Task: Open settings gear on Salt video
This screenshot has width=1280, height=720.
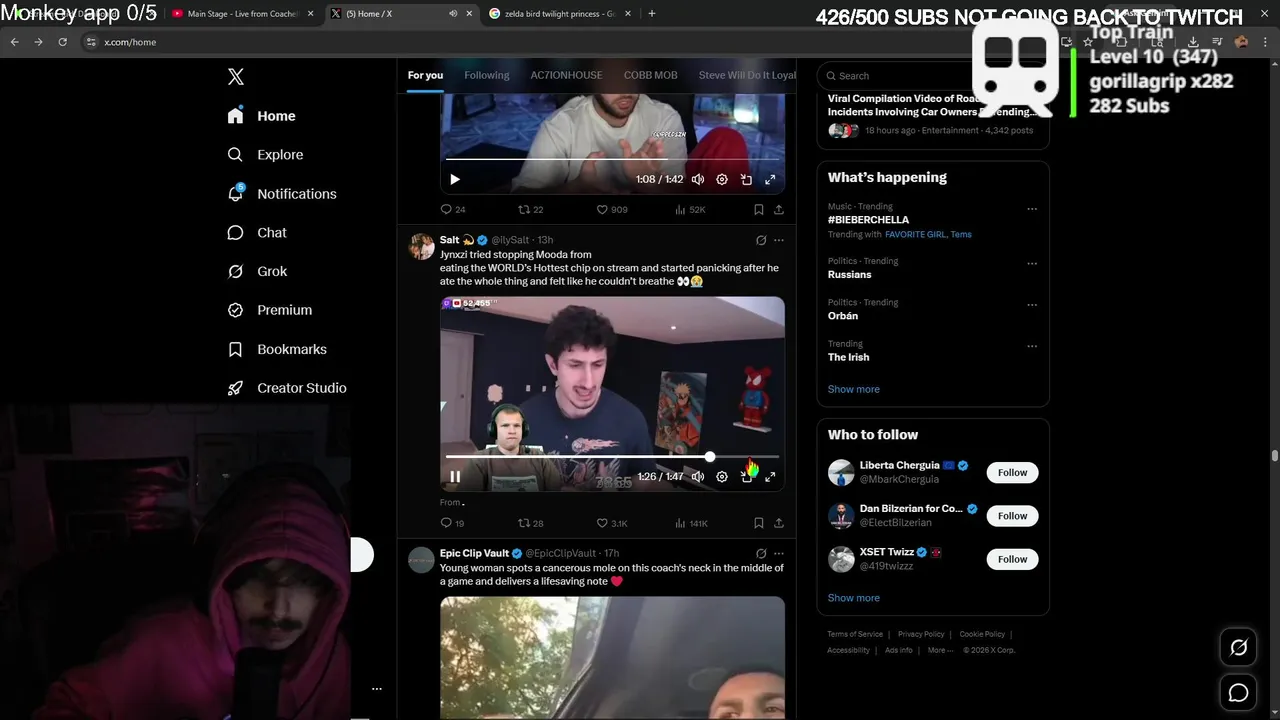Action: (x=722, y=477)
